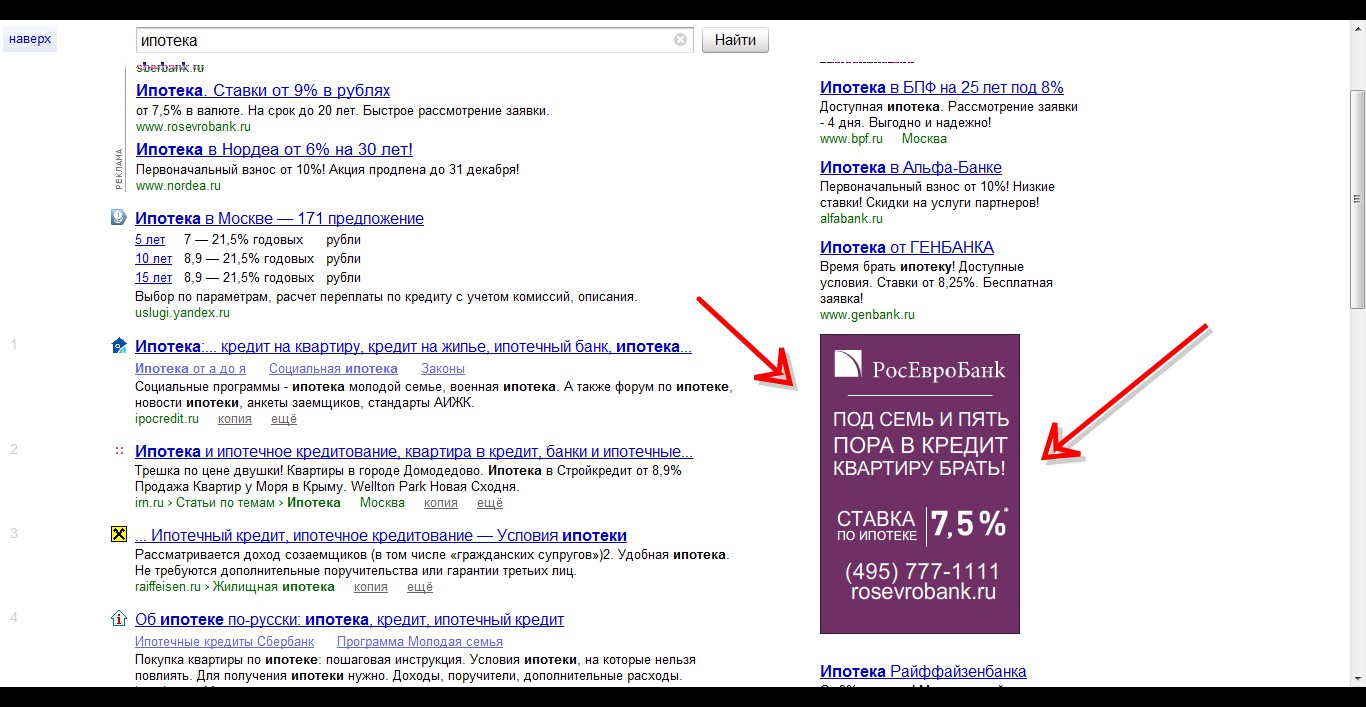
Task: Open 'Ипотека в БПФ на 25 лет под 8%' ad
Action: [942, 88]
